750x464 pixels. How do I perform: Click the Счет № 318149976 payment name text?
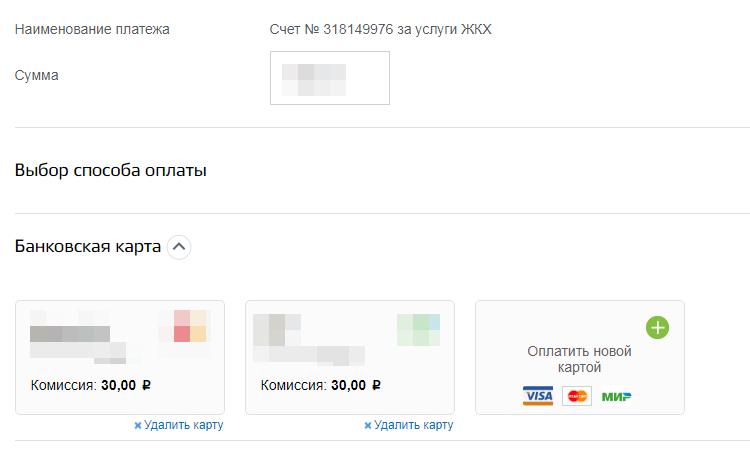[381, 29]
